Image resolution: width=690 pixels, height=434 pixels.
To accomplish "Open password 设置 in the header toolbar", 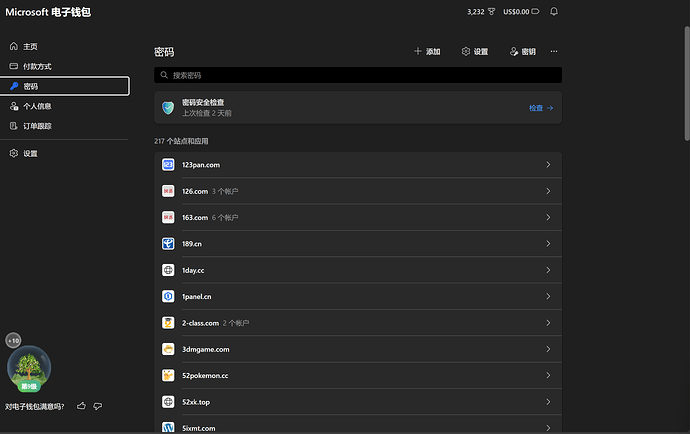I will coord(475,51).
